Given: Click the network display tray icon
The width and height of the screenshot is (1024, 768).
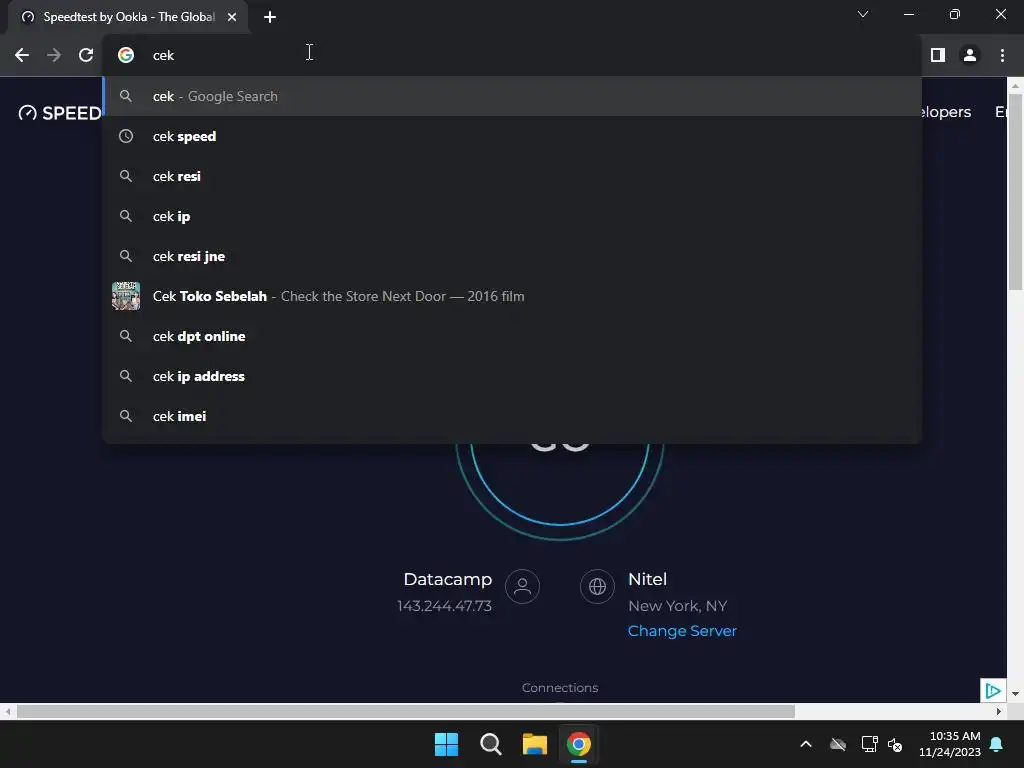Looking at the screenshot, I should pos(869,744).
